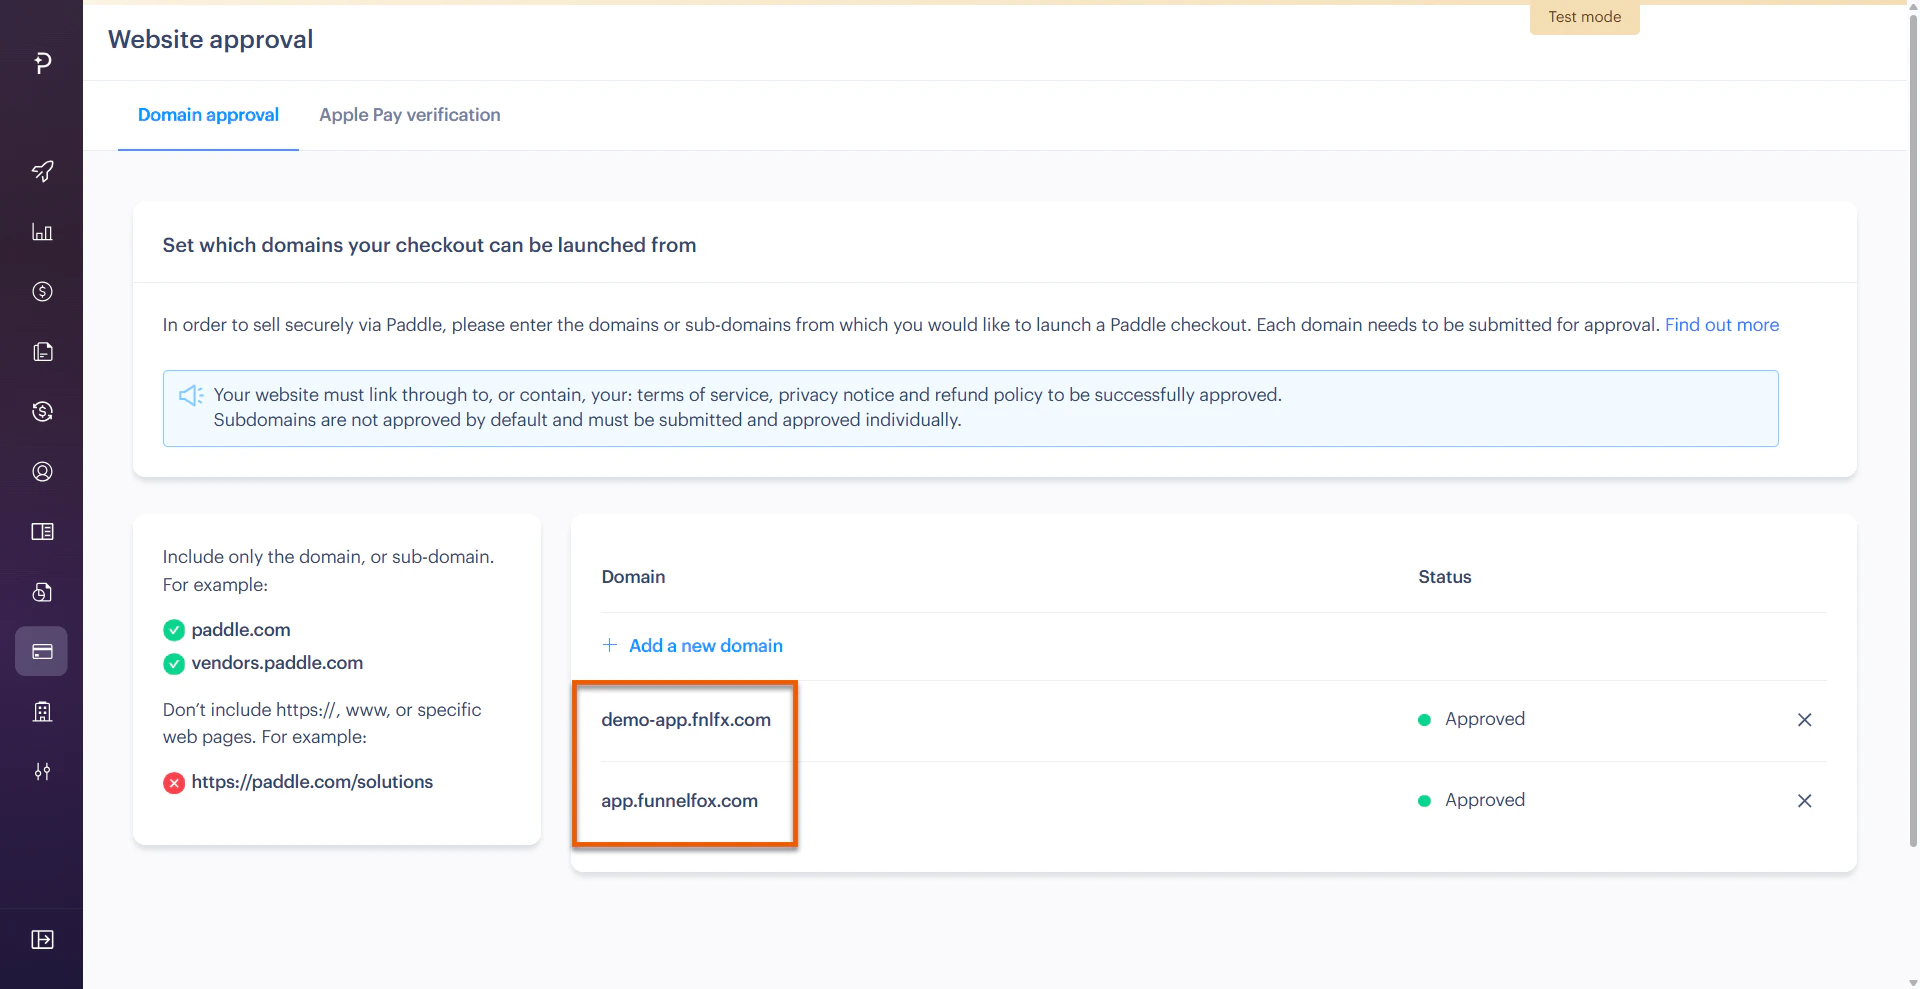Open the dollar refresh subscriptions icon
The image size is (1920, 989).
[x=42, y=411]
